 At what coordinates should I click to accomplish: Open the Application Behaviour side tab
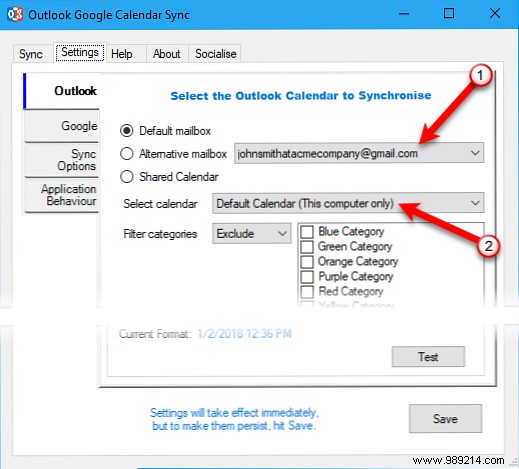point(62,195)
